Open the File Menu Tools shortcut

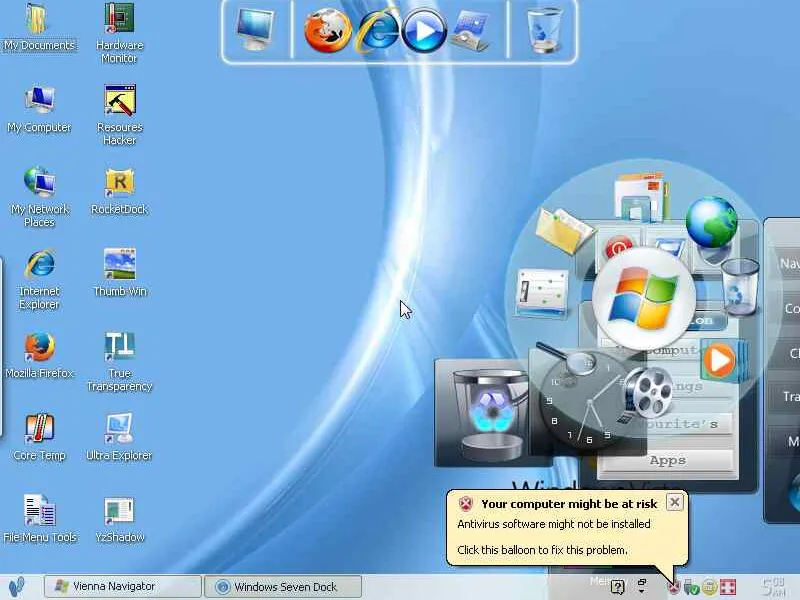39,519
